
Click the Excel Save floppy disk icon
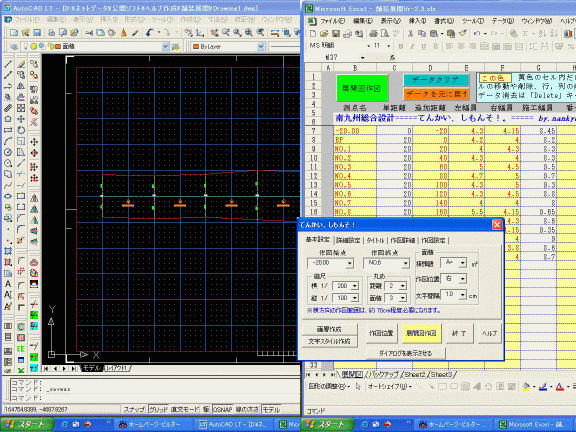tap(336, 33)
